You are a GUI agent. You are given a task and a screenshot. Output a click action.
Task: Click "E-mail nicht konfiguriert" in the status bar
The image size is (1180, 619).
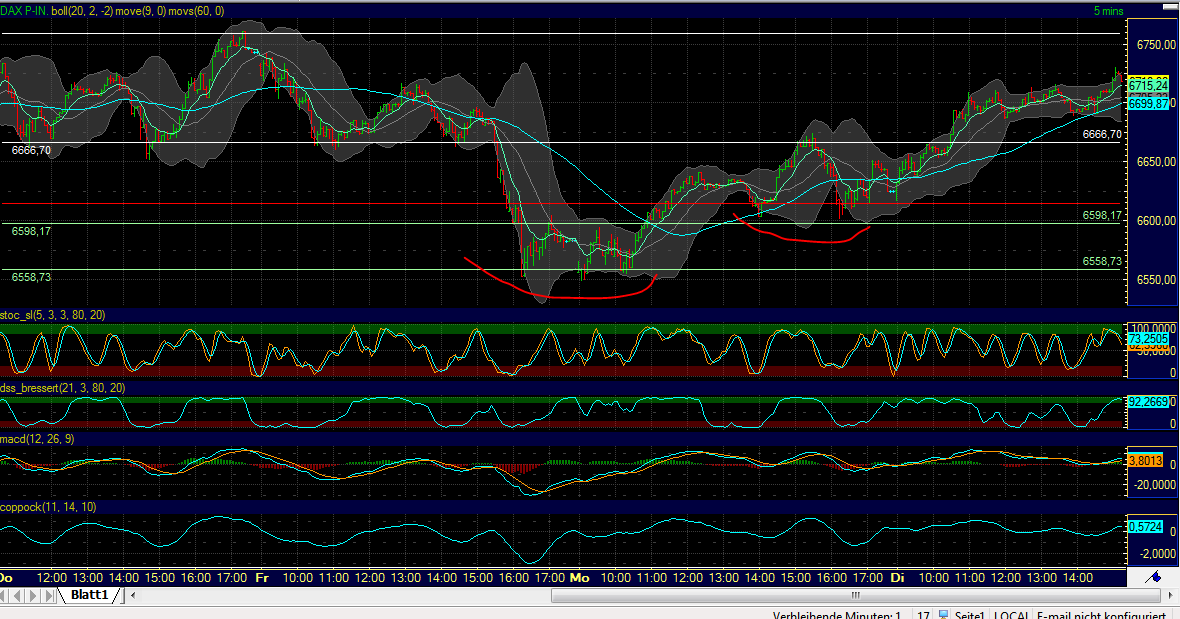point(1103,613)
